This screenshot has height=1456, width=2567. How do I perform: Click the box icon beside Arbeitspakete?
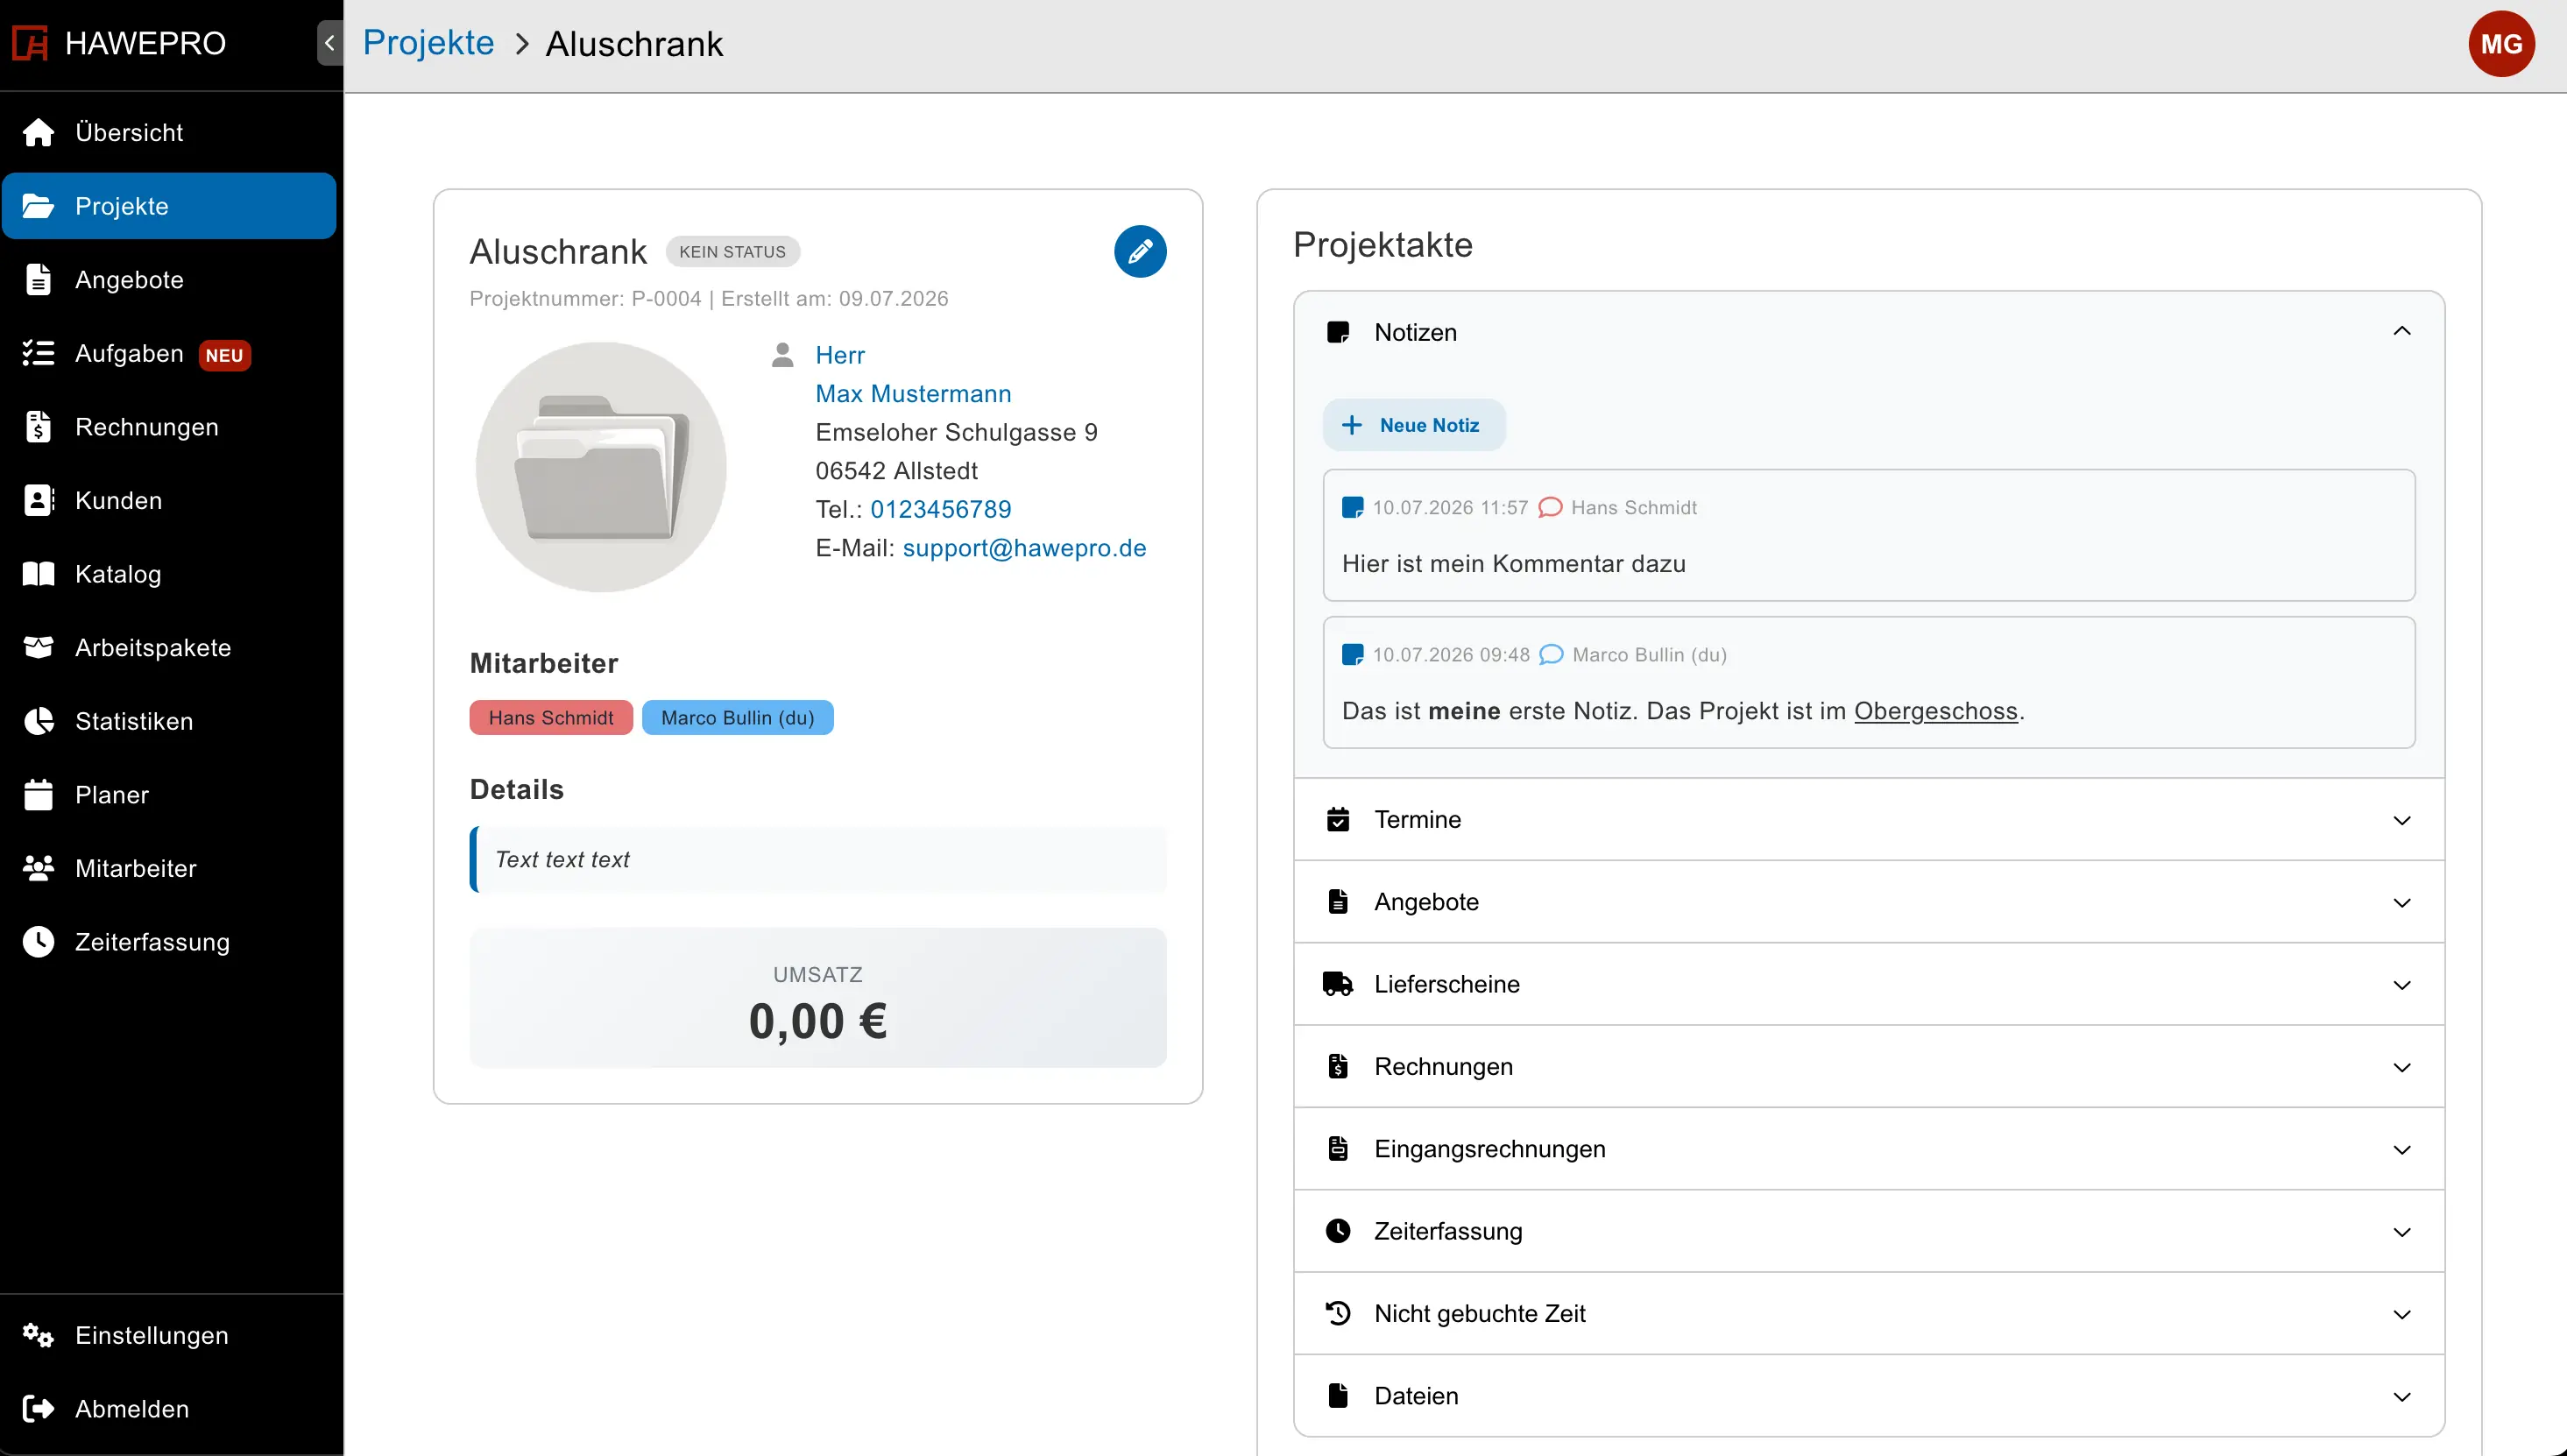(38, 647)
